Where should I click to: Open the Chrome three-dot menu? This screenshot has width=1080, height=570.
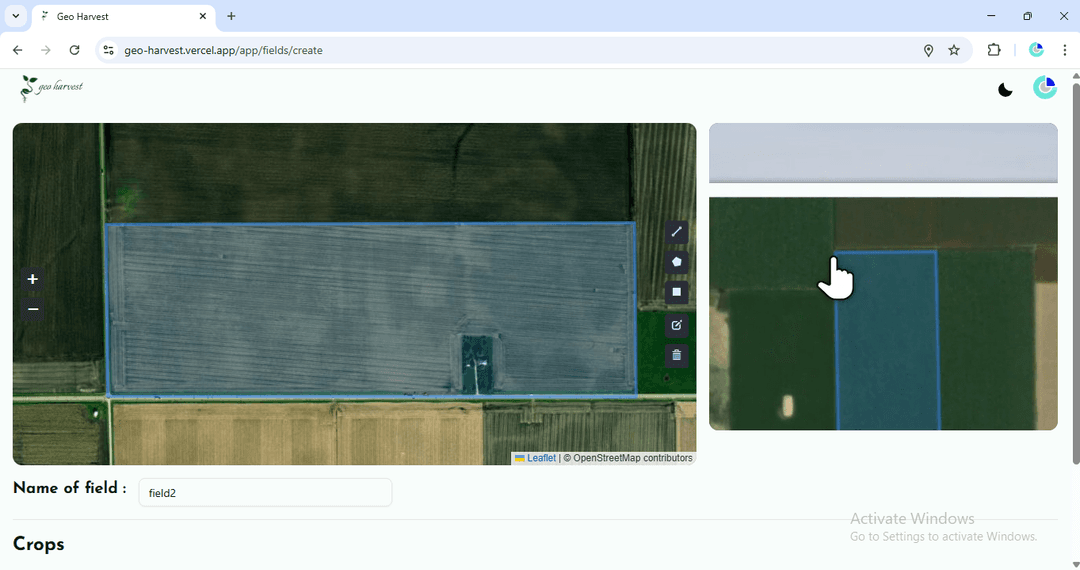click(x=1065, y=50)
